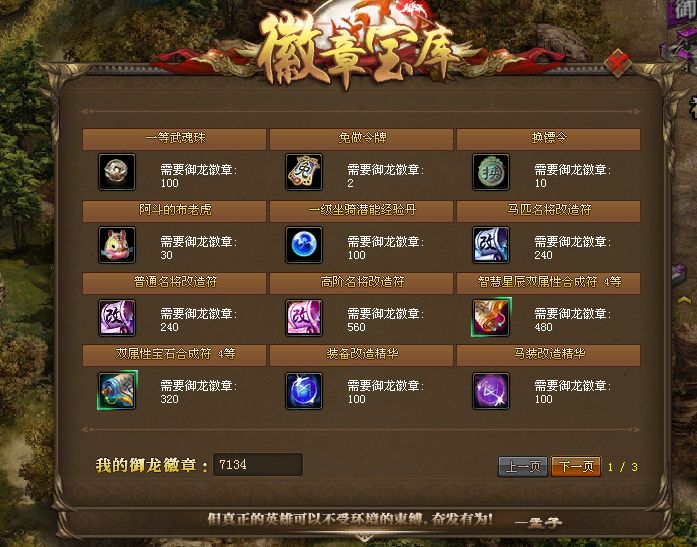Select the 智慧星辰双属性合成符 4等 icon

click(491, 317)
